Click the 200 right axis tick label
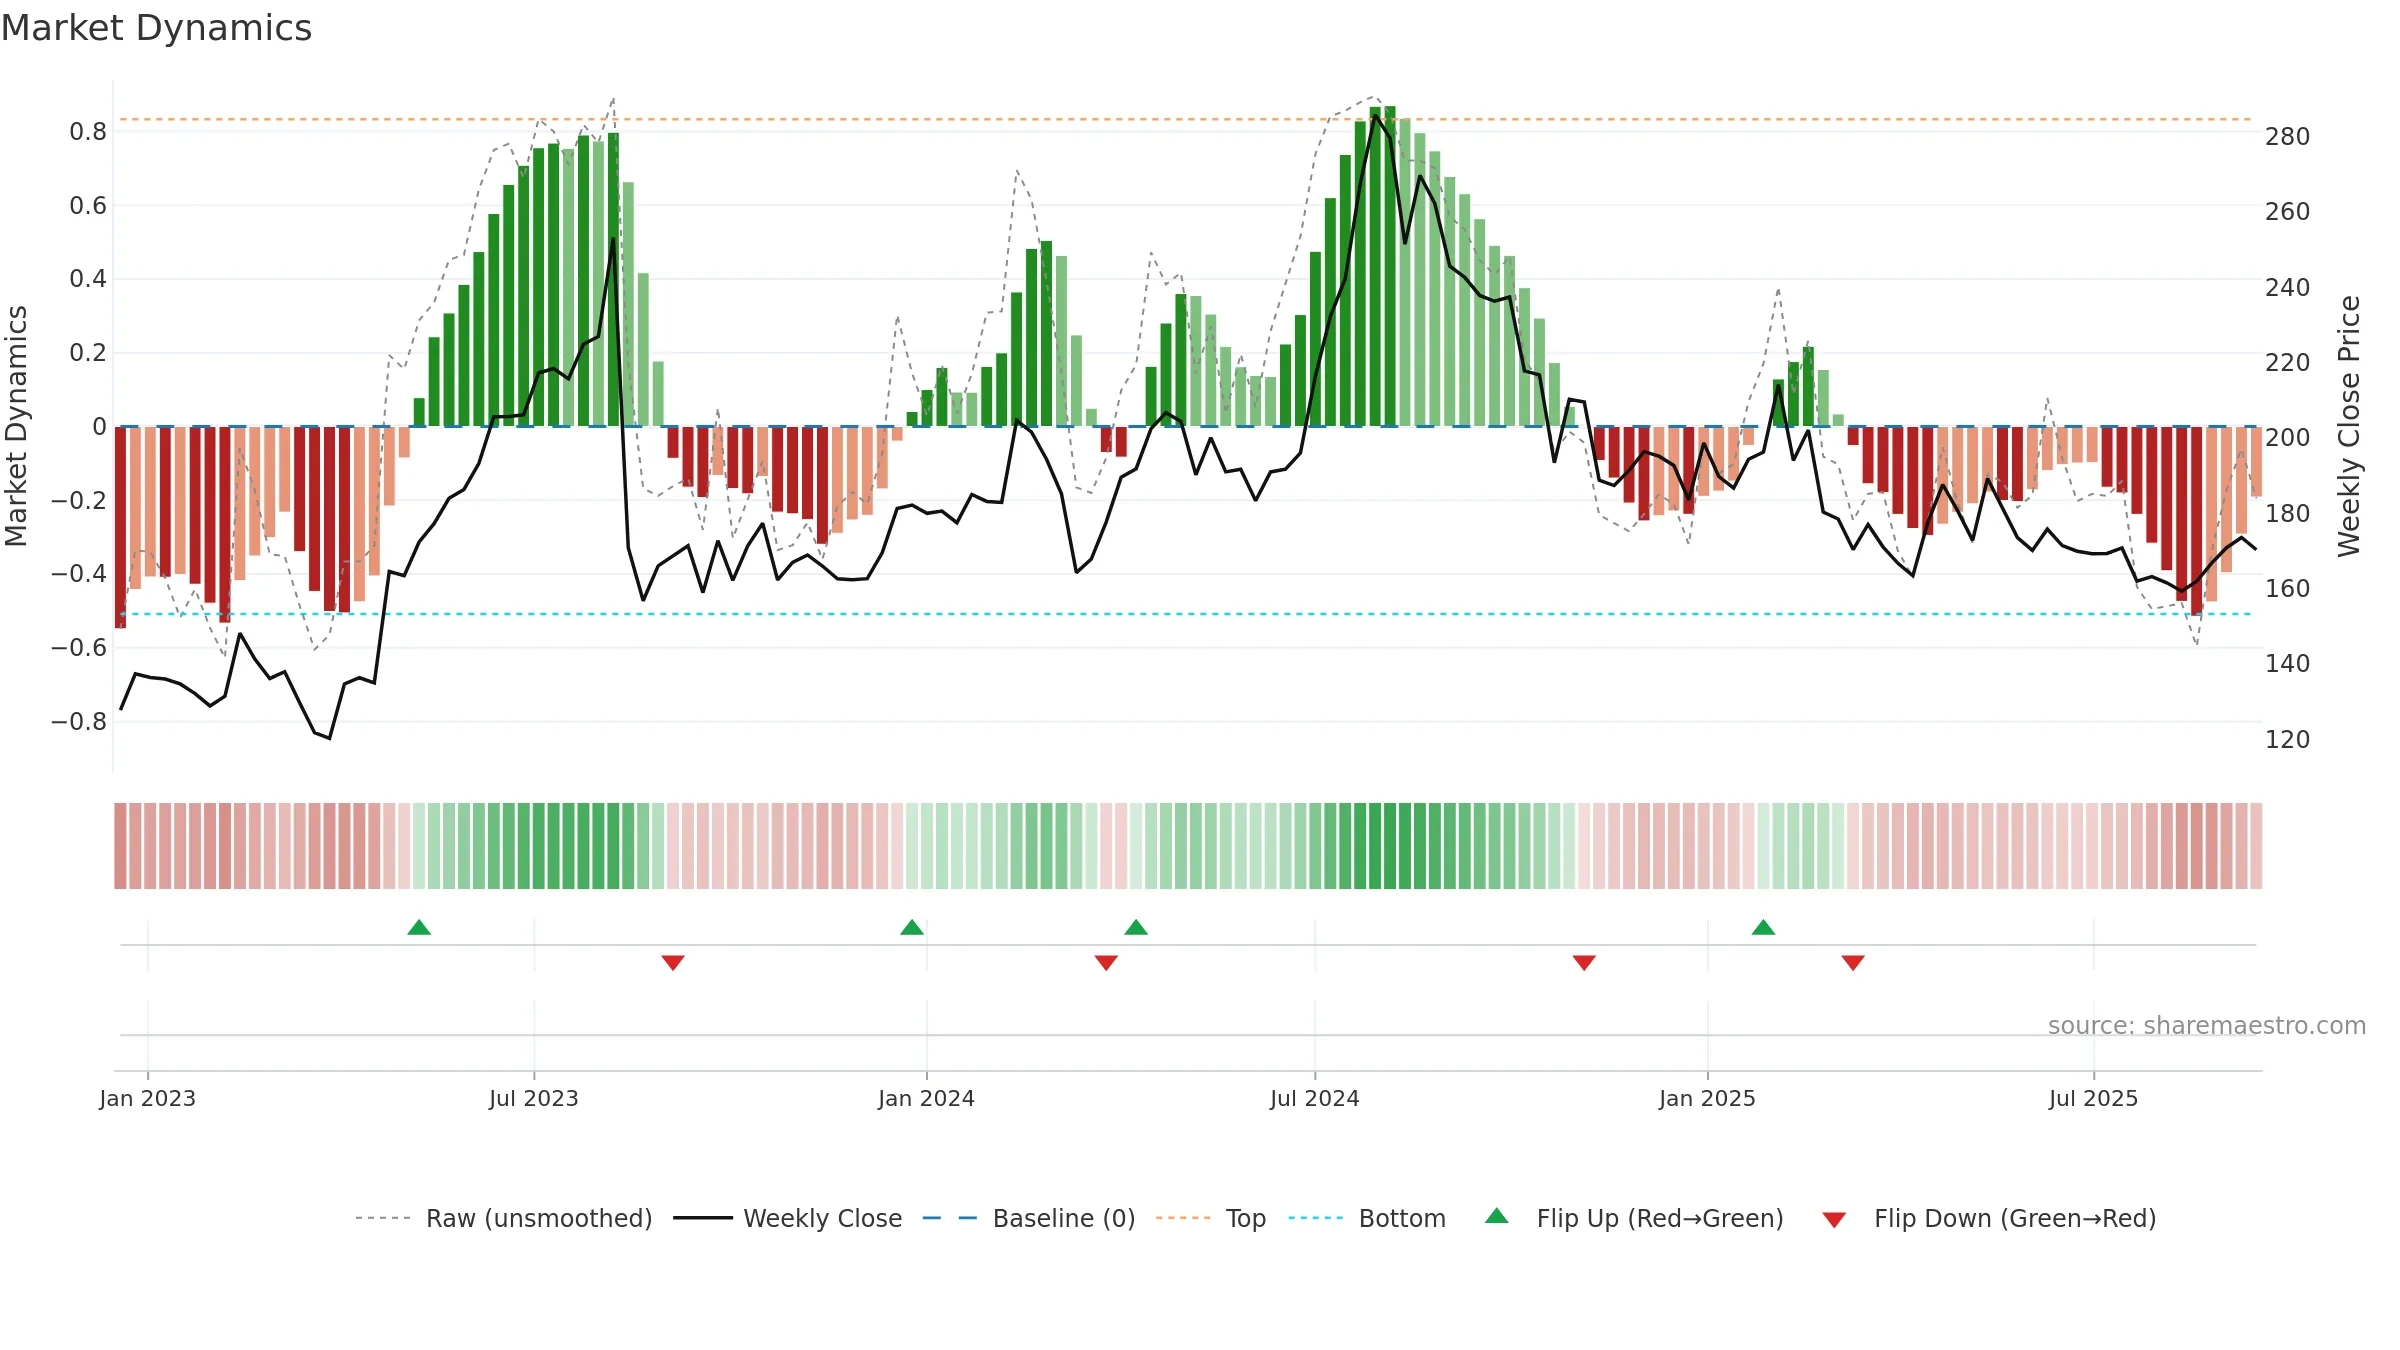The width and height of the screenshot is (2400, 1350). (2288, 438)
